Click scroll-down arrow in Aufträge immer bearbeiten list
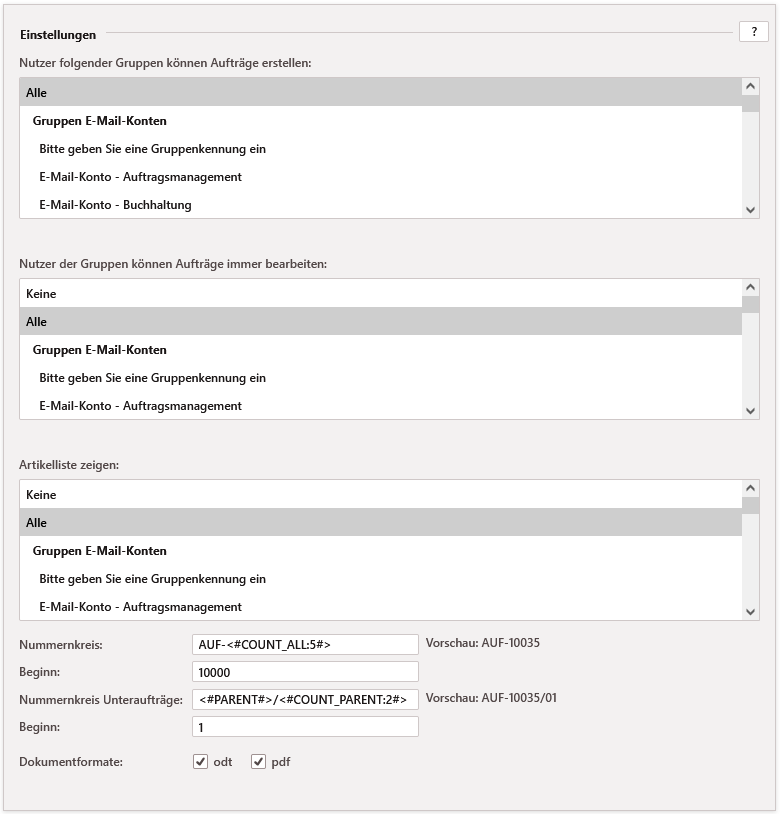This screenshot has width=780, height=814. (x=751, y=411)
